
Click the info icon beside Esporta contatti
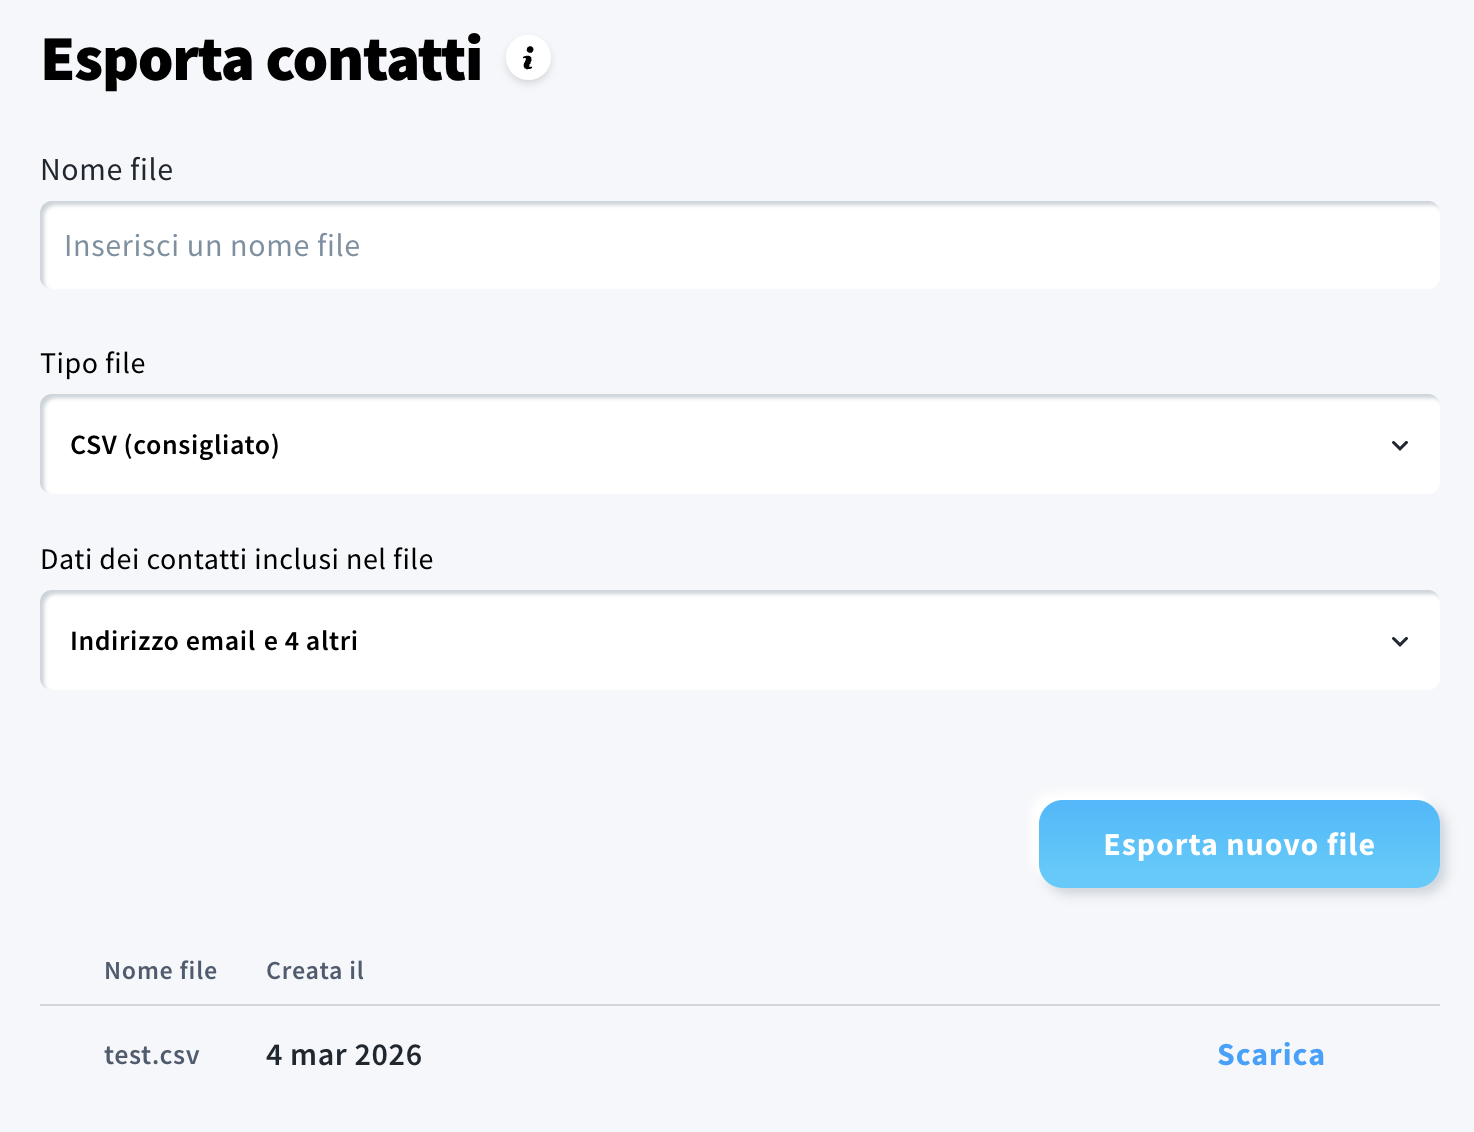point(528,58)
